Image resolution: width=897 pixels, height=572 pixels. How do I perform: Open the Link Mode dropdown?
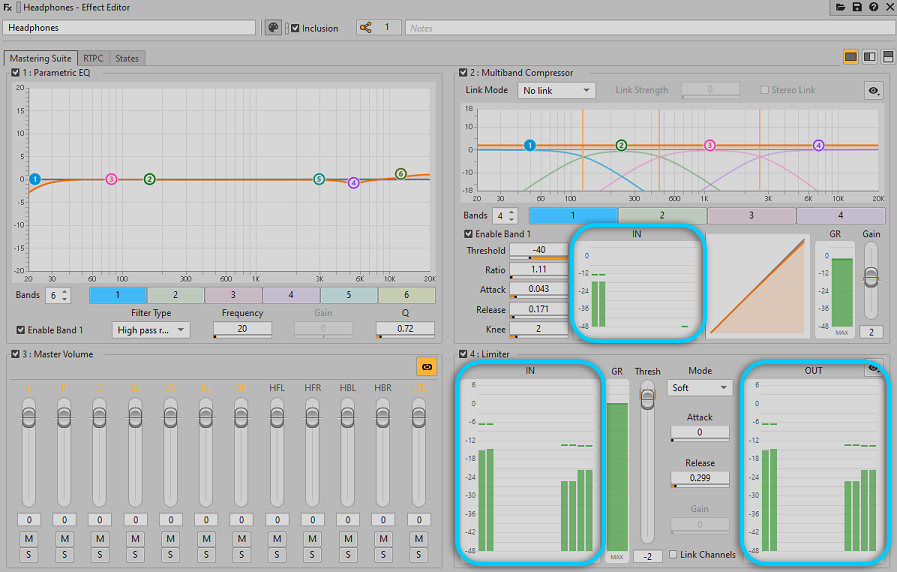point(557,90)
